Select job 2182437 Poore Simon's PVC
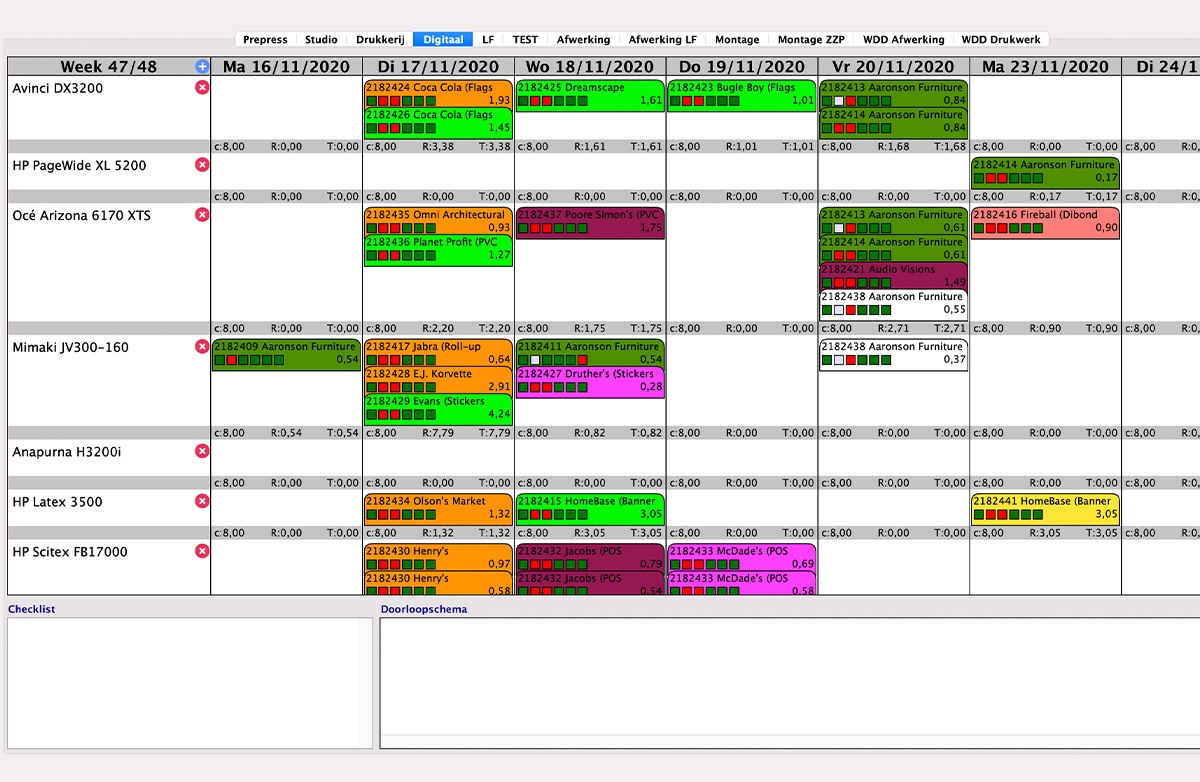This screenshot has height=782, width=1200. [590, 222]
